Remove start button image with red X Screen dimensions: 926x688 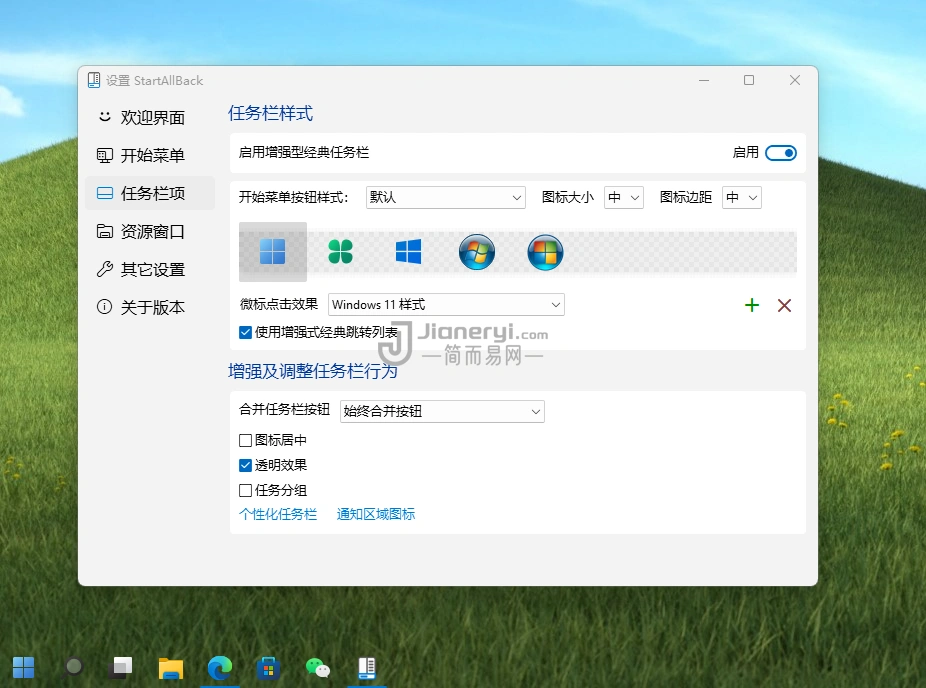tap(784, 305)
